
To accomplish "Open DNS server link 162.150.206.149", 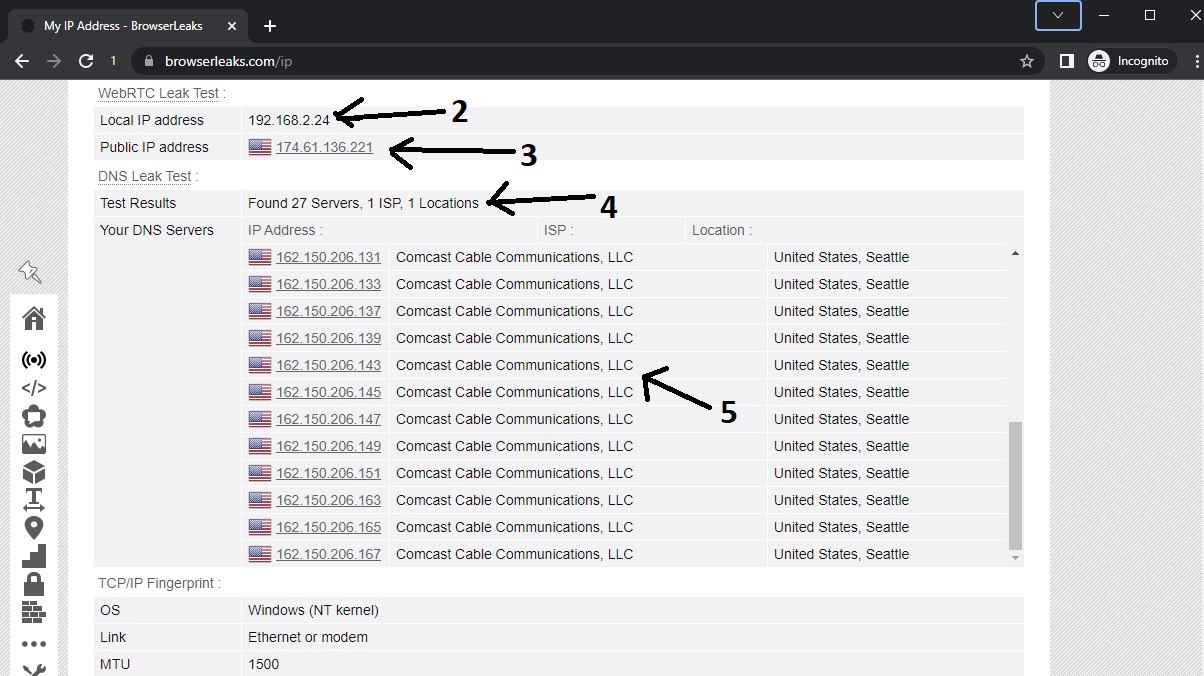I will coord(328,446).
